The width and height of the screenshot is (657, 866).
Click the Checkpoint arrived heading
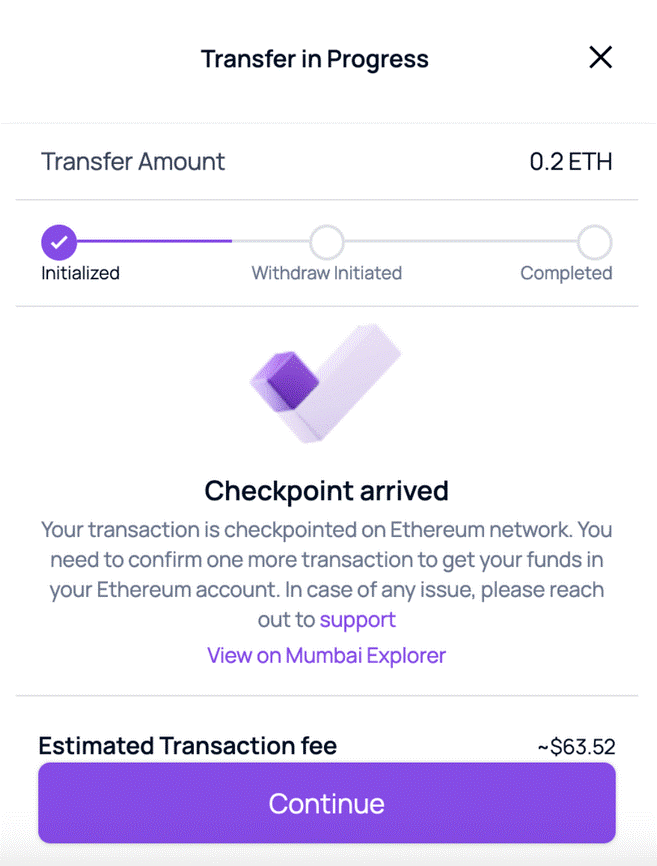(x=326, y=491)
